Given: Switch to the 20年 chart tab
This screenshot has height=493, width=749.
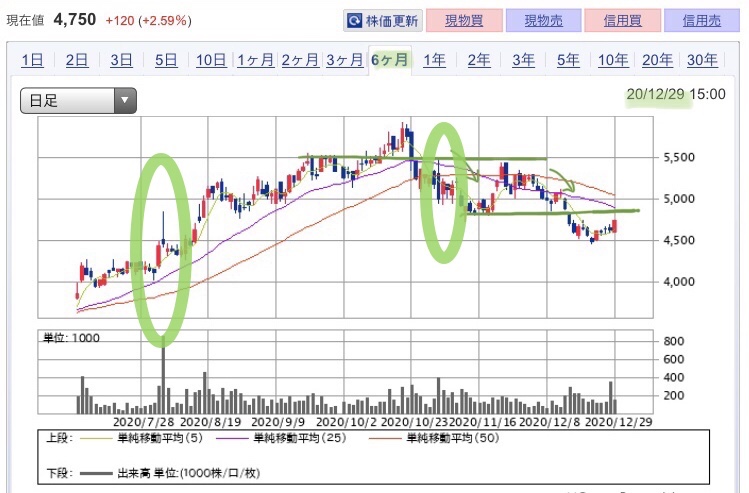Looking at the screenshot, I should point(657,60).
